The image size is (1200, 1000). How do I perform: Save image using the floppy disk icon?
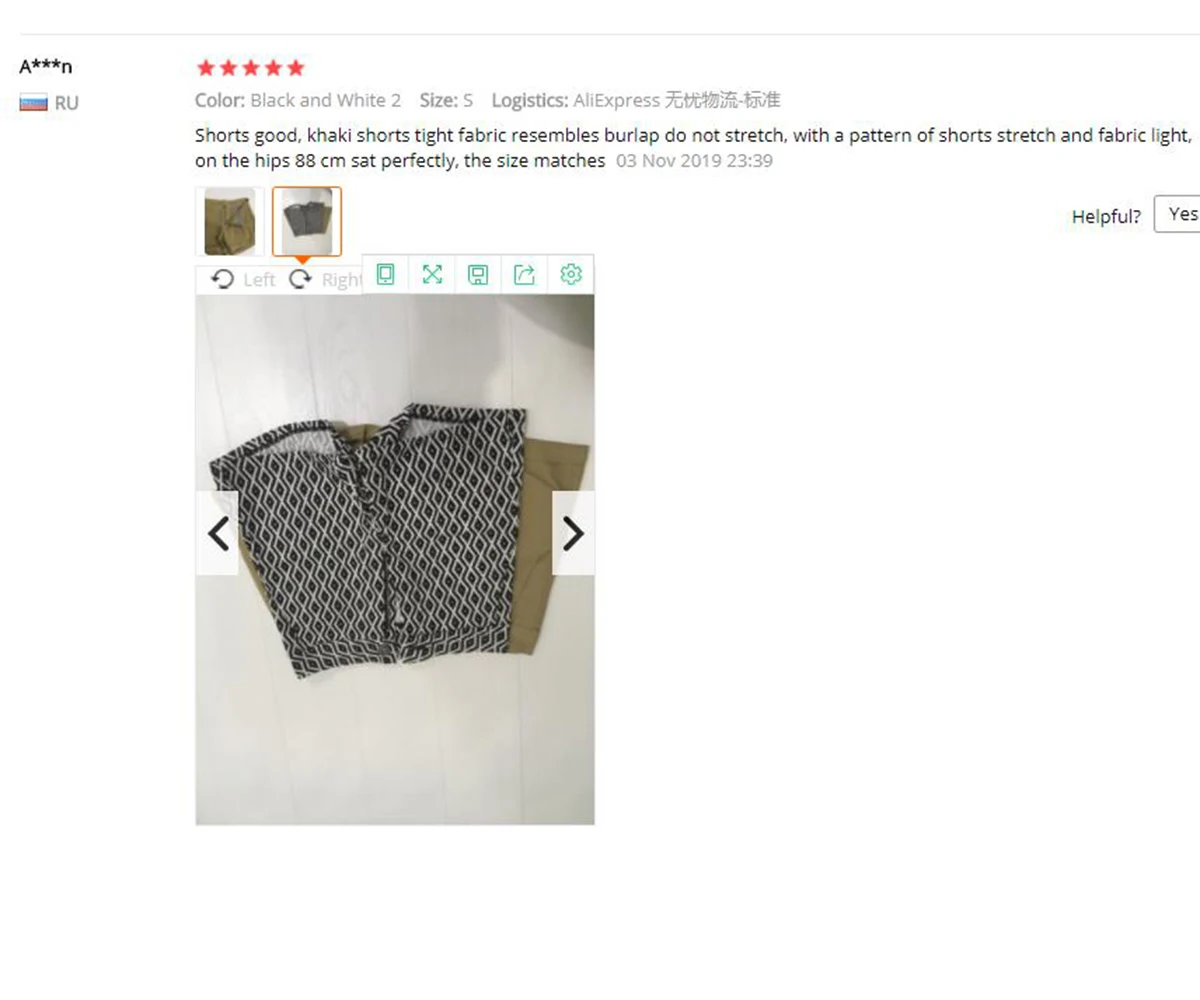click(478, 274)
